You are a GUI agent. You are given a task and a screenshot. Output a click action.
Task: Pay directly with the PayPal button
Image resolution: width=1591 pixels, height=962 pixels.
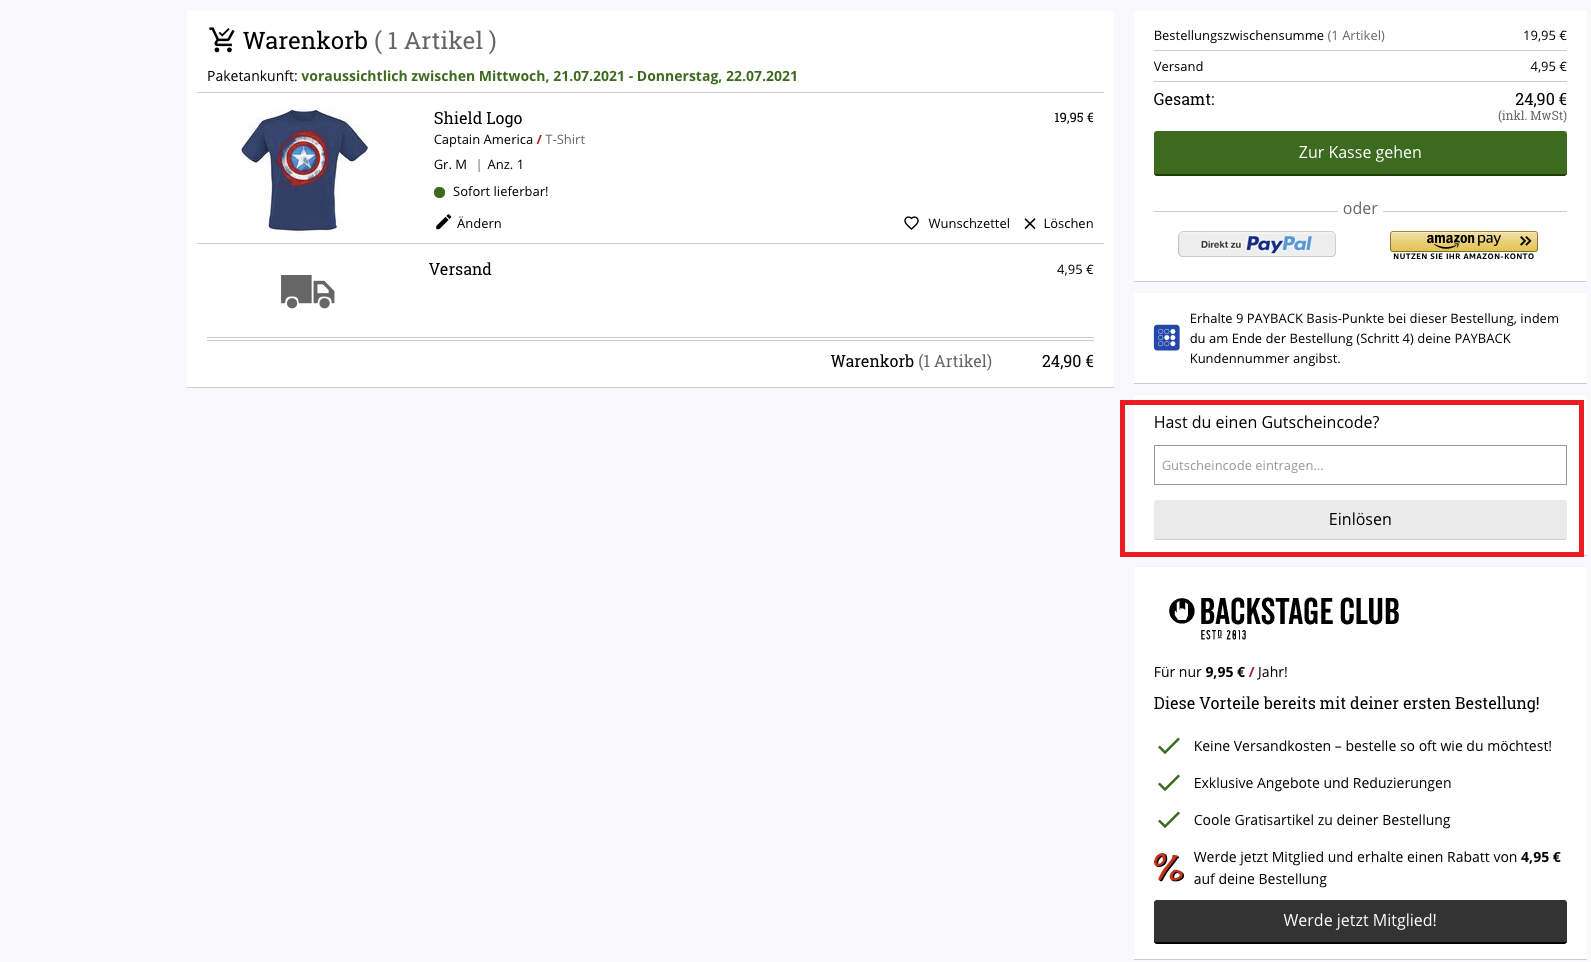tap(1256, 244)
